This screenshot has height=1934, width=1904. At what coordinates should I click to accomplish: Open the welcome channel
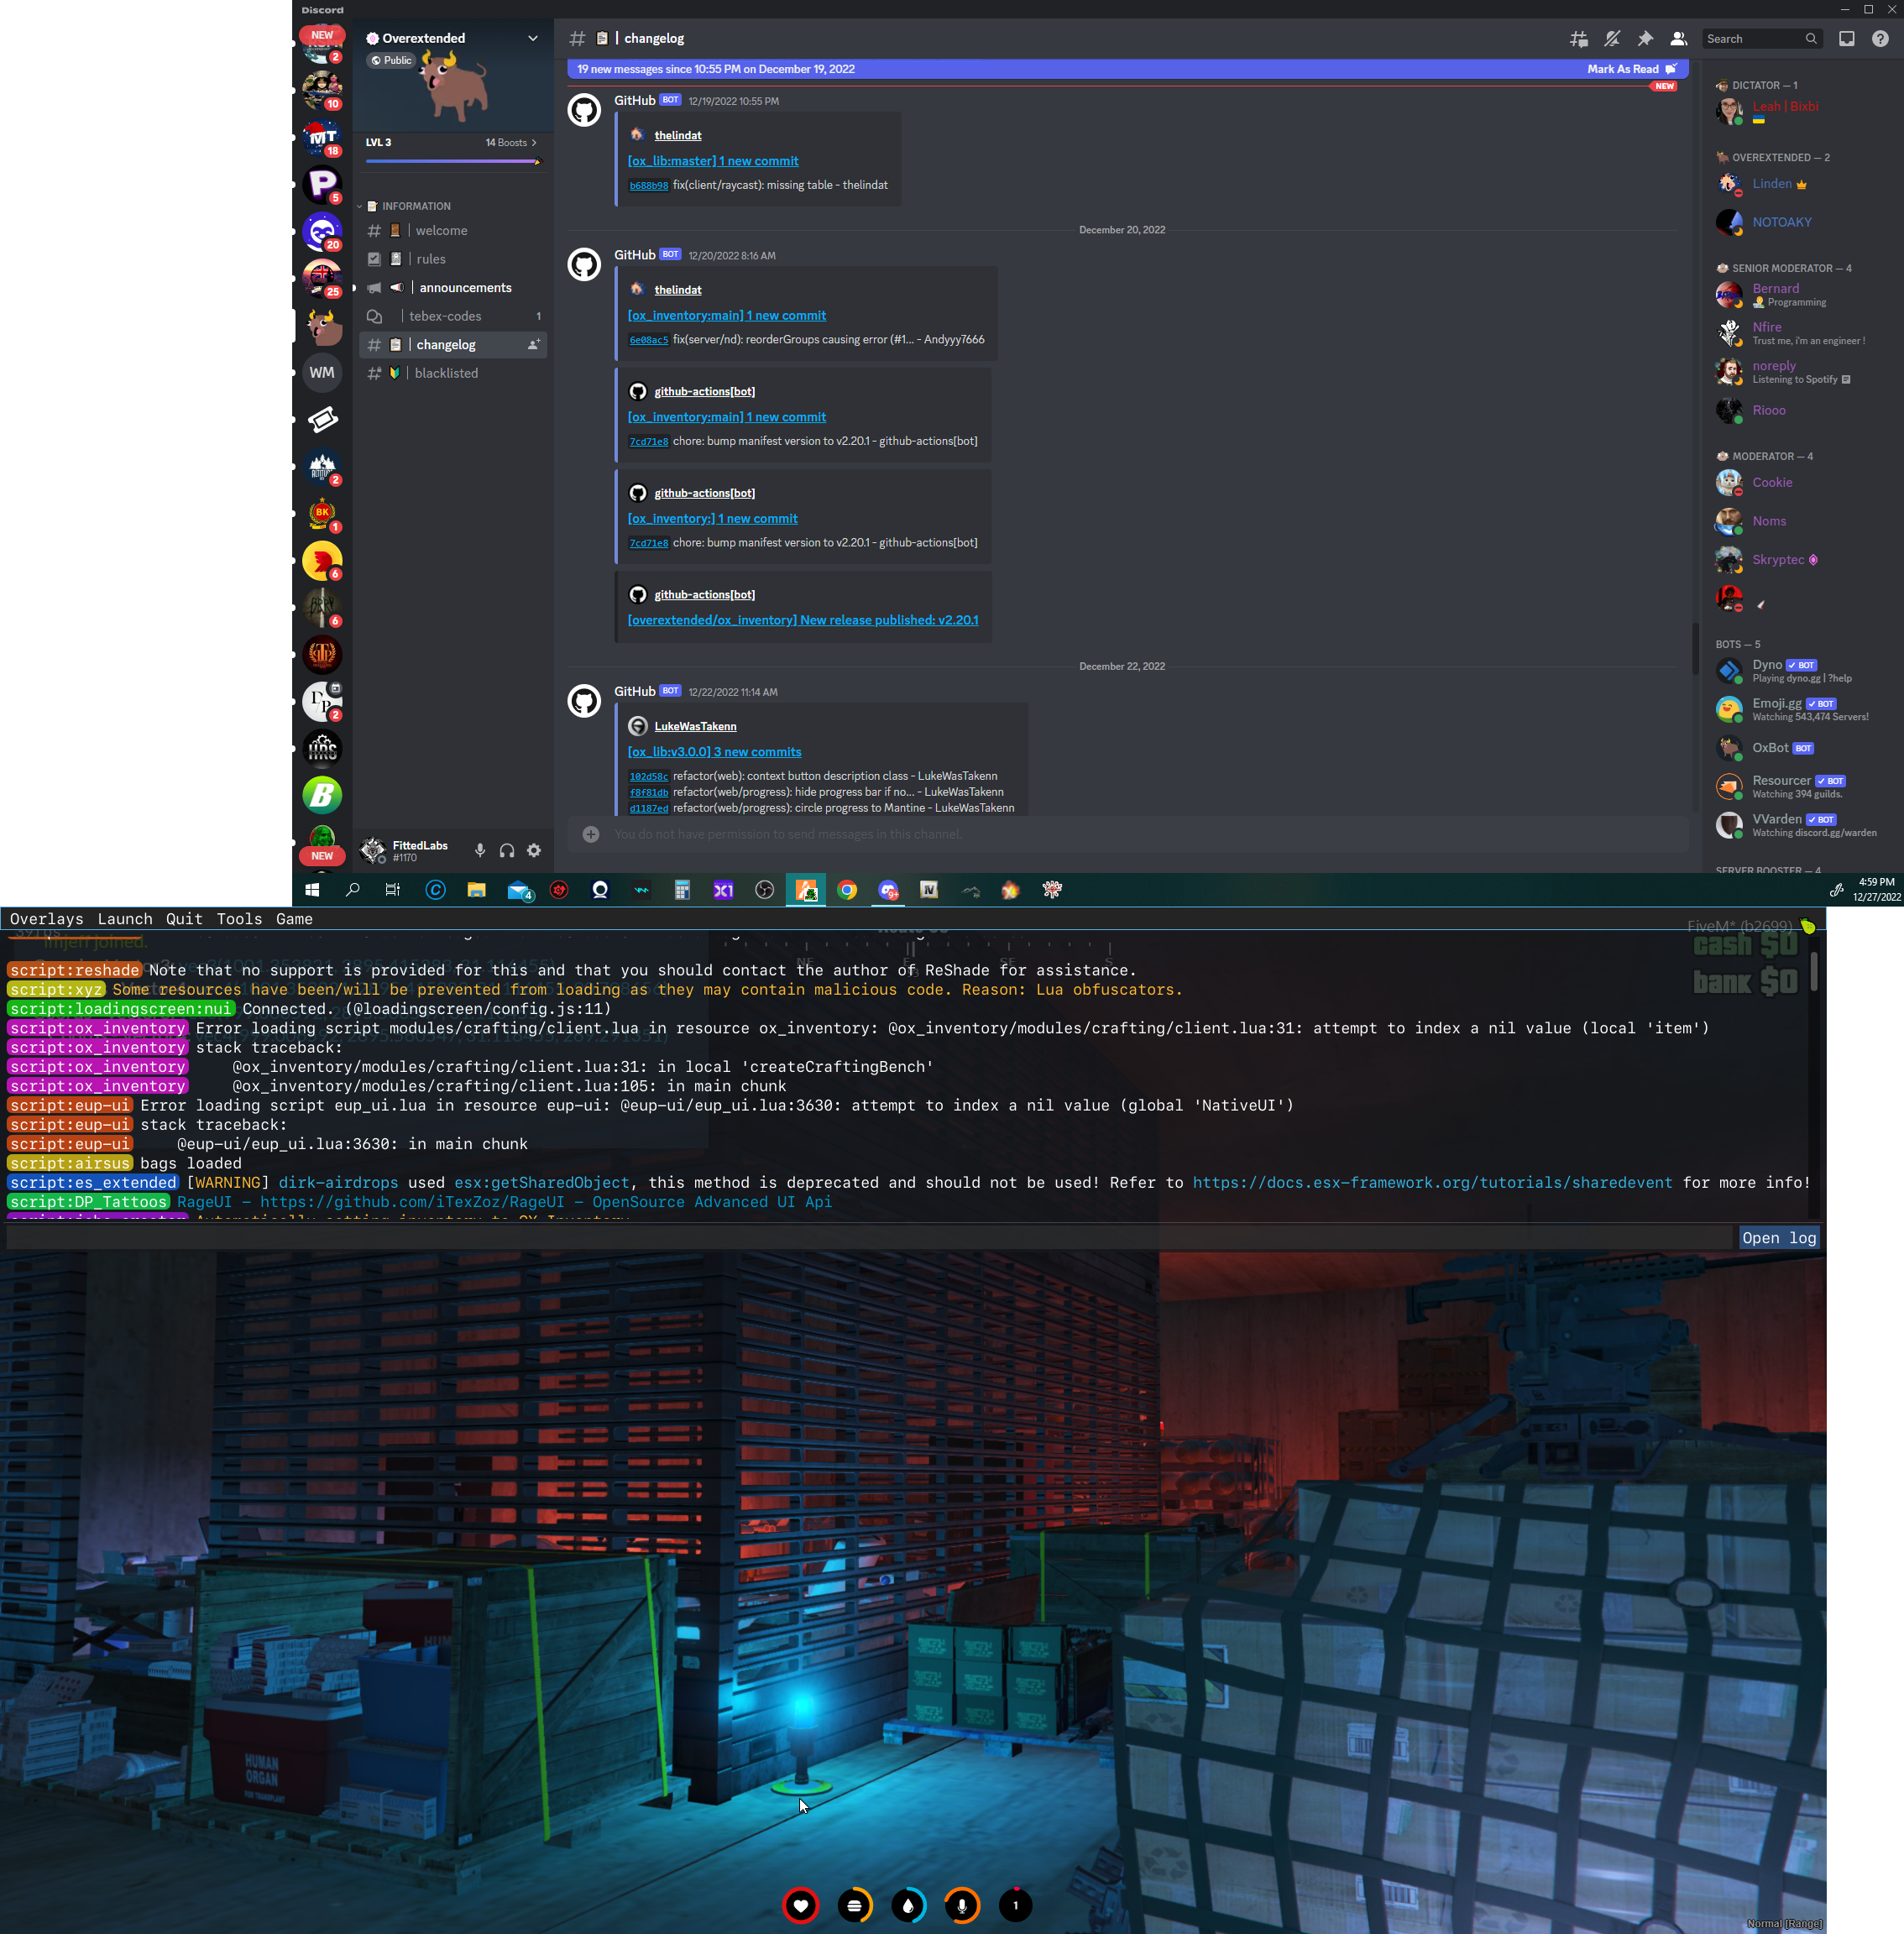[x=453, y=230]
